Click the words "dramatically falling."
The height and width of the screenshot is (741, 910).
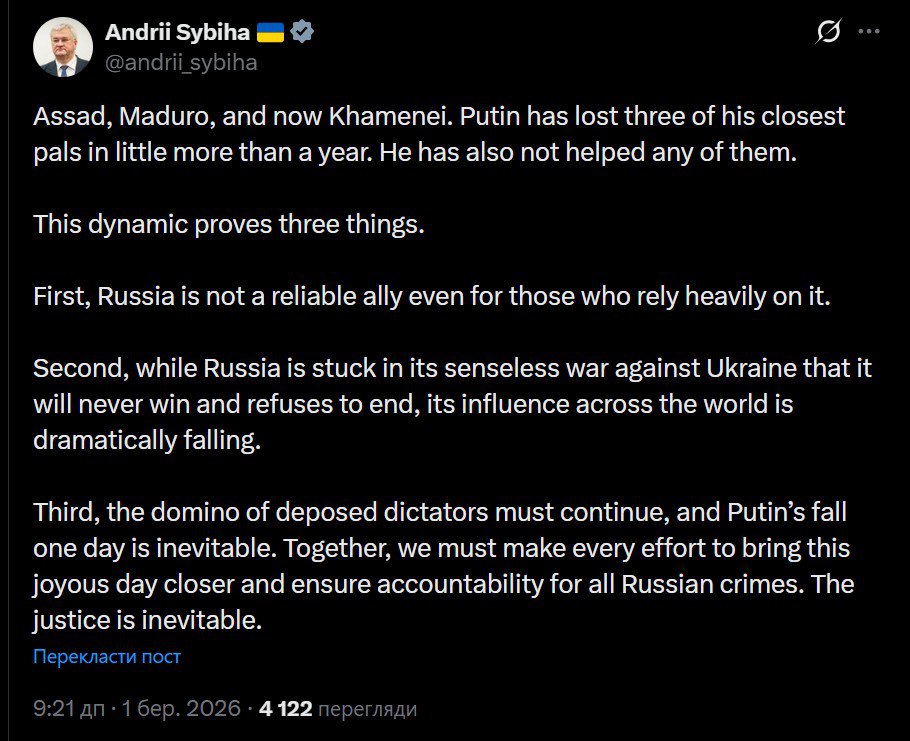pos(146,441)
